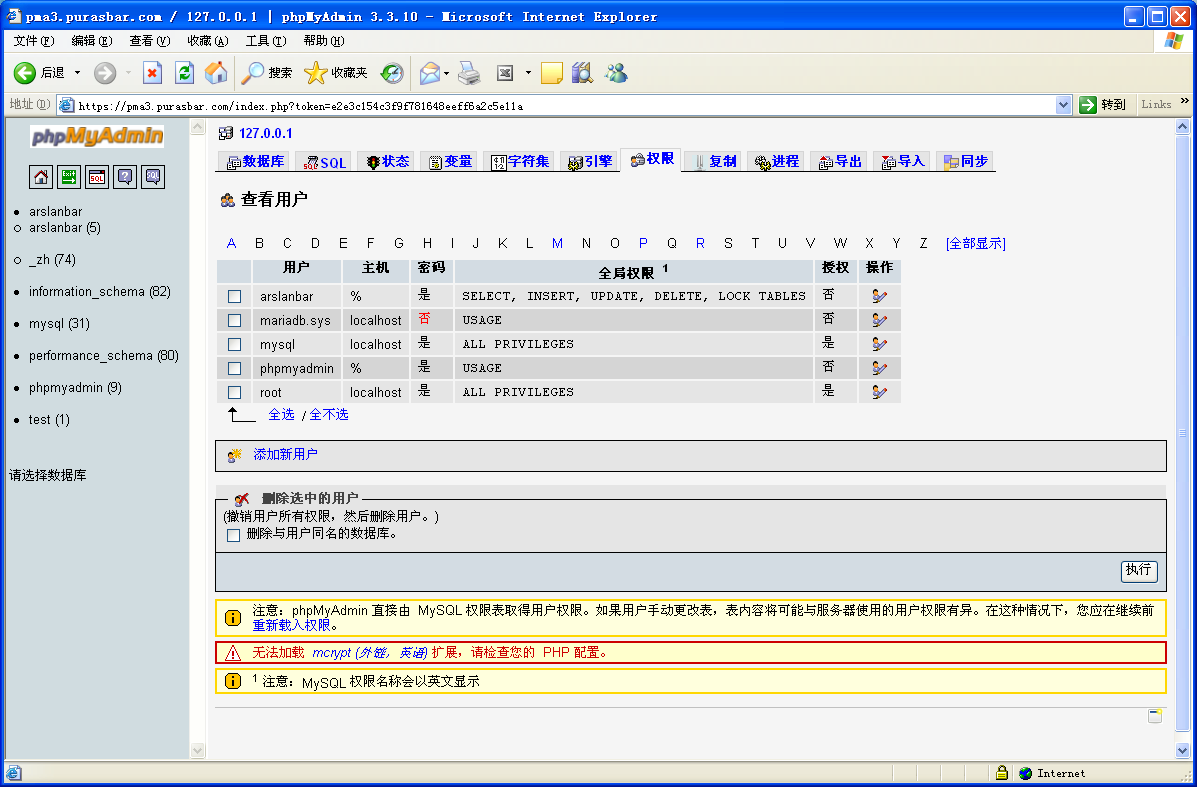Check the box for user arslanbar

[234, 296]
